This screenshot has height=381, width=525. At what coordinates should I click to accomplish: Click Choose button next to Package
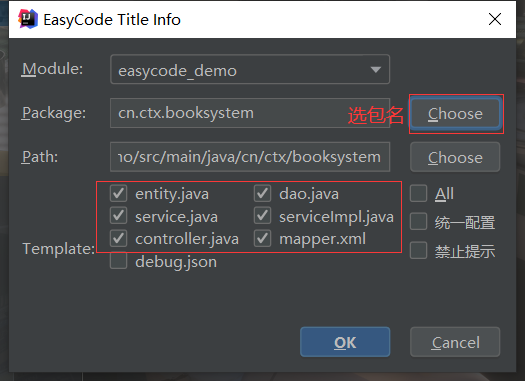coord(455,113)
